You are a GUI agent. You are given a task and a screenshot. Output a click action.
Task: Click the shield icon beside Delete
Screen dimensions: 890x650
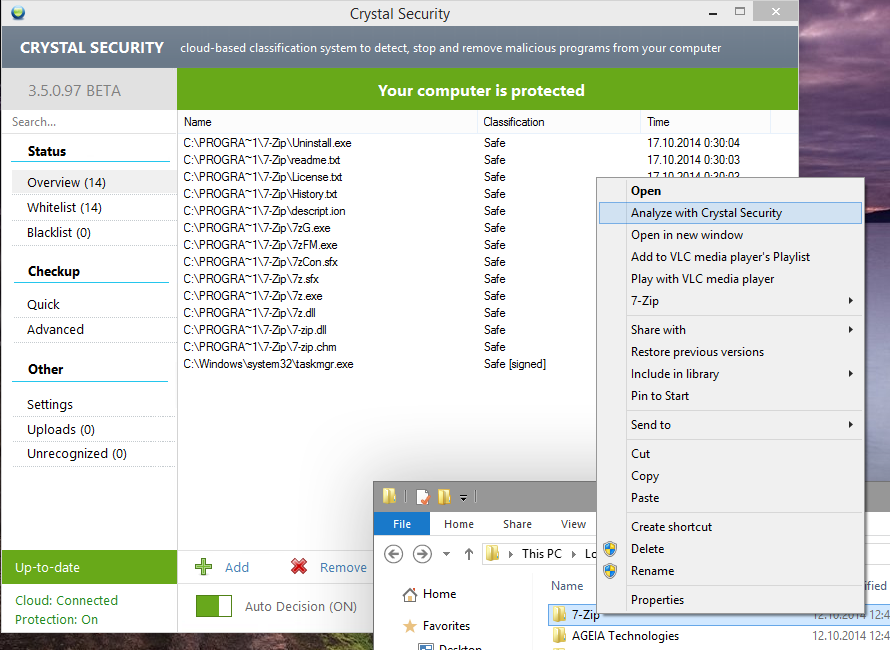610,549
